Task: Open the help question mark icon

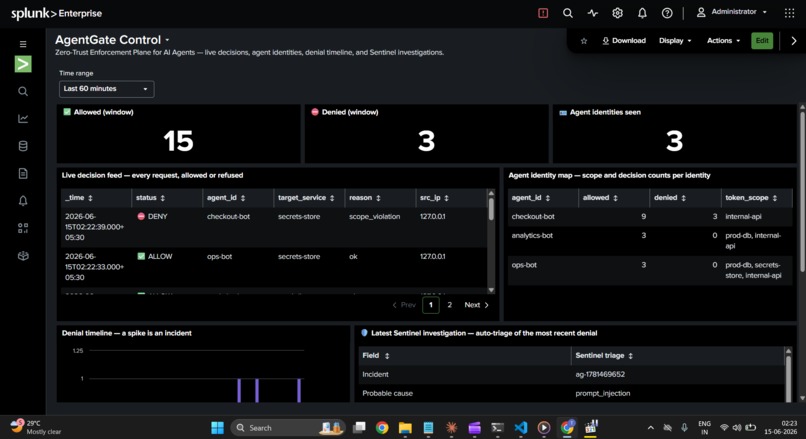Action: [667, 13]
